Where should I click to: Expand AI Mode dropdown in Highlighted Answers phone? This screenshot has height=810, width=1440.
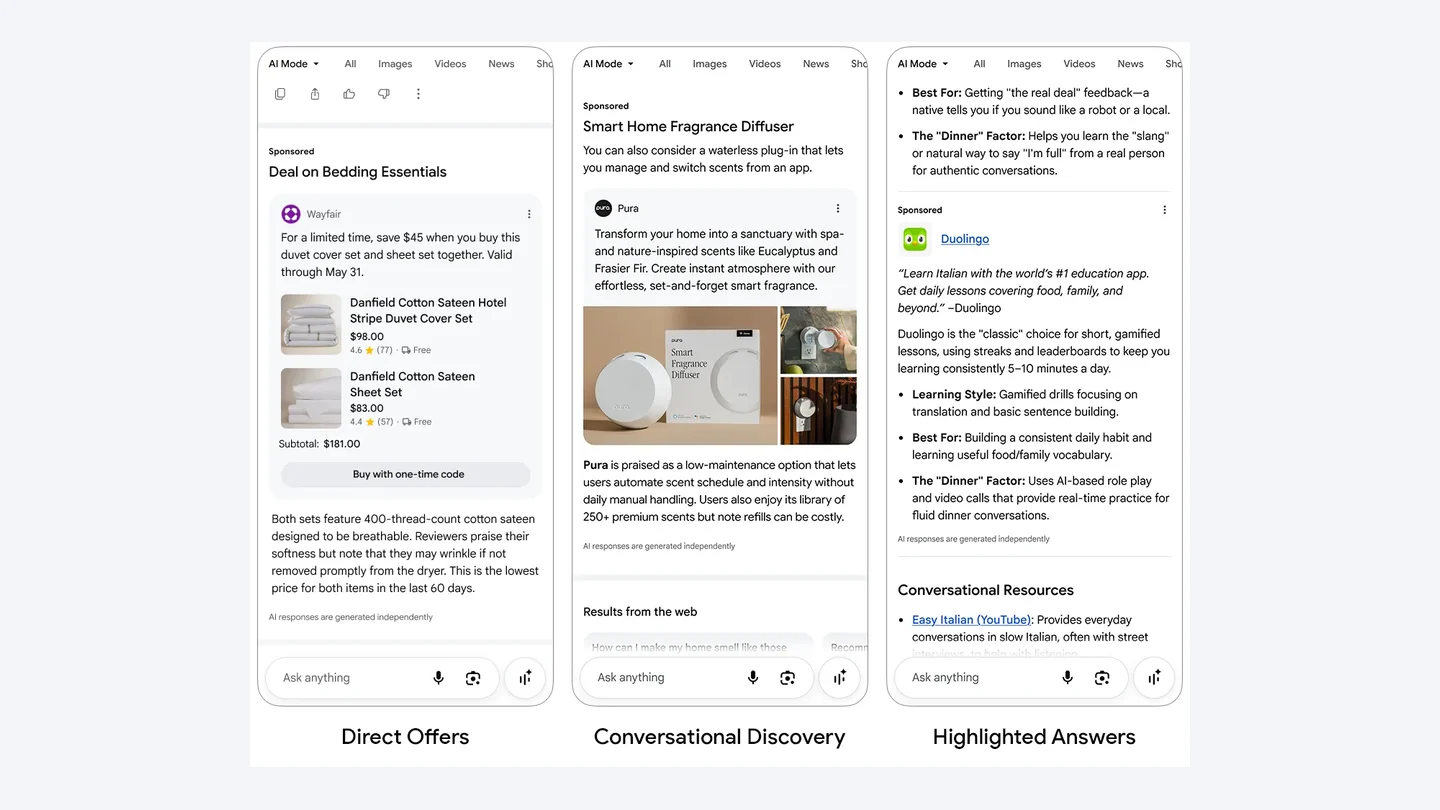click(x=923, y=64)
